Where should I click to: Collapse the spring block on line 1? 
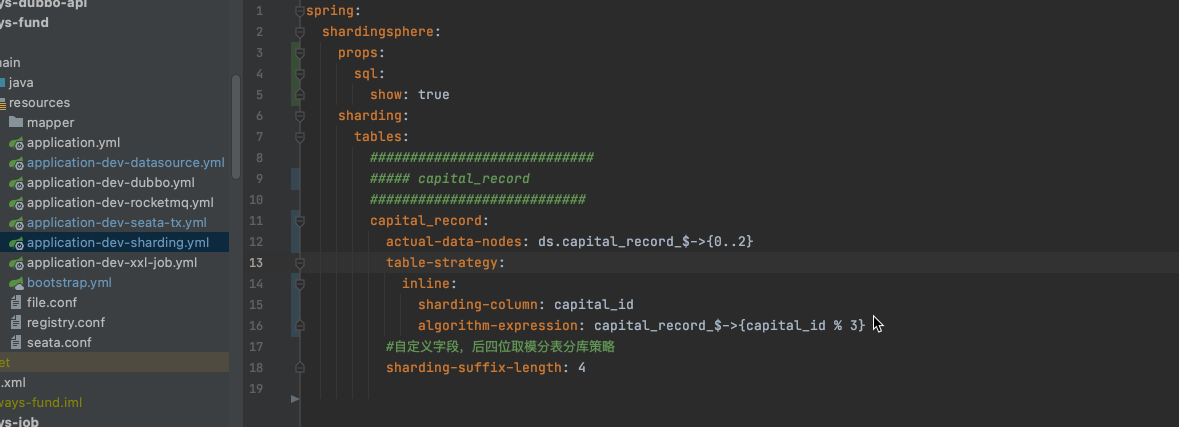[300, 11]
